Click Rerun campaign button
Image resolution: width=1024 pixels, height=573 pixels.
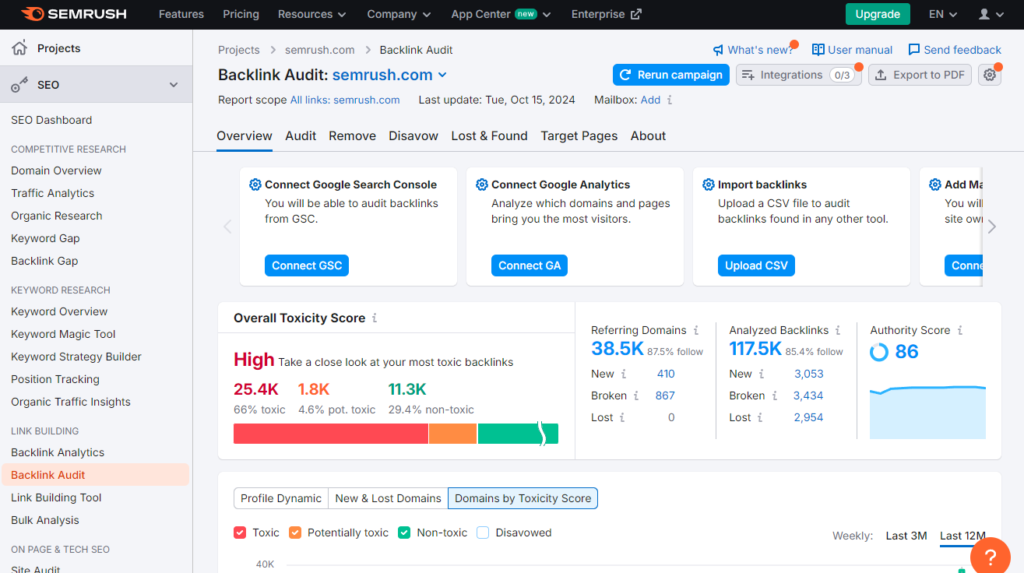[x=671, y=75]
